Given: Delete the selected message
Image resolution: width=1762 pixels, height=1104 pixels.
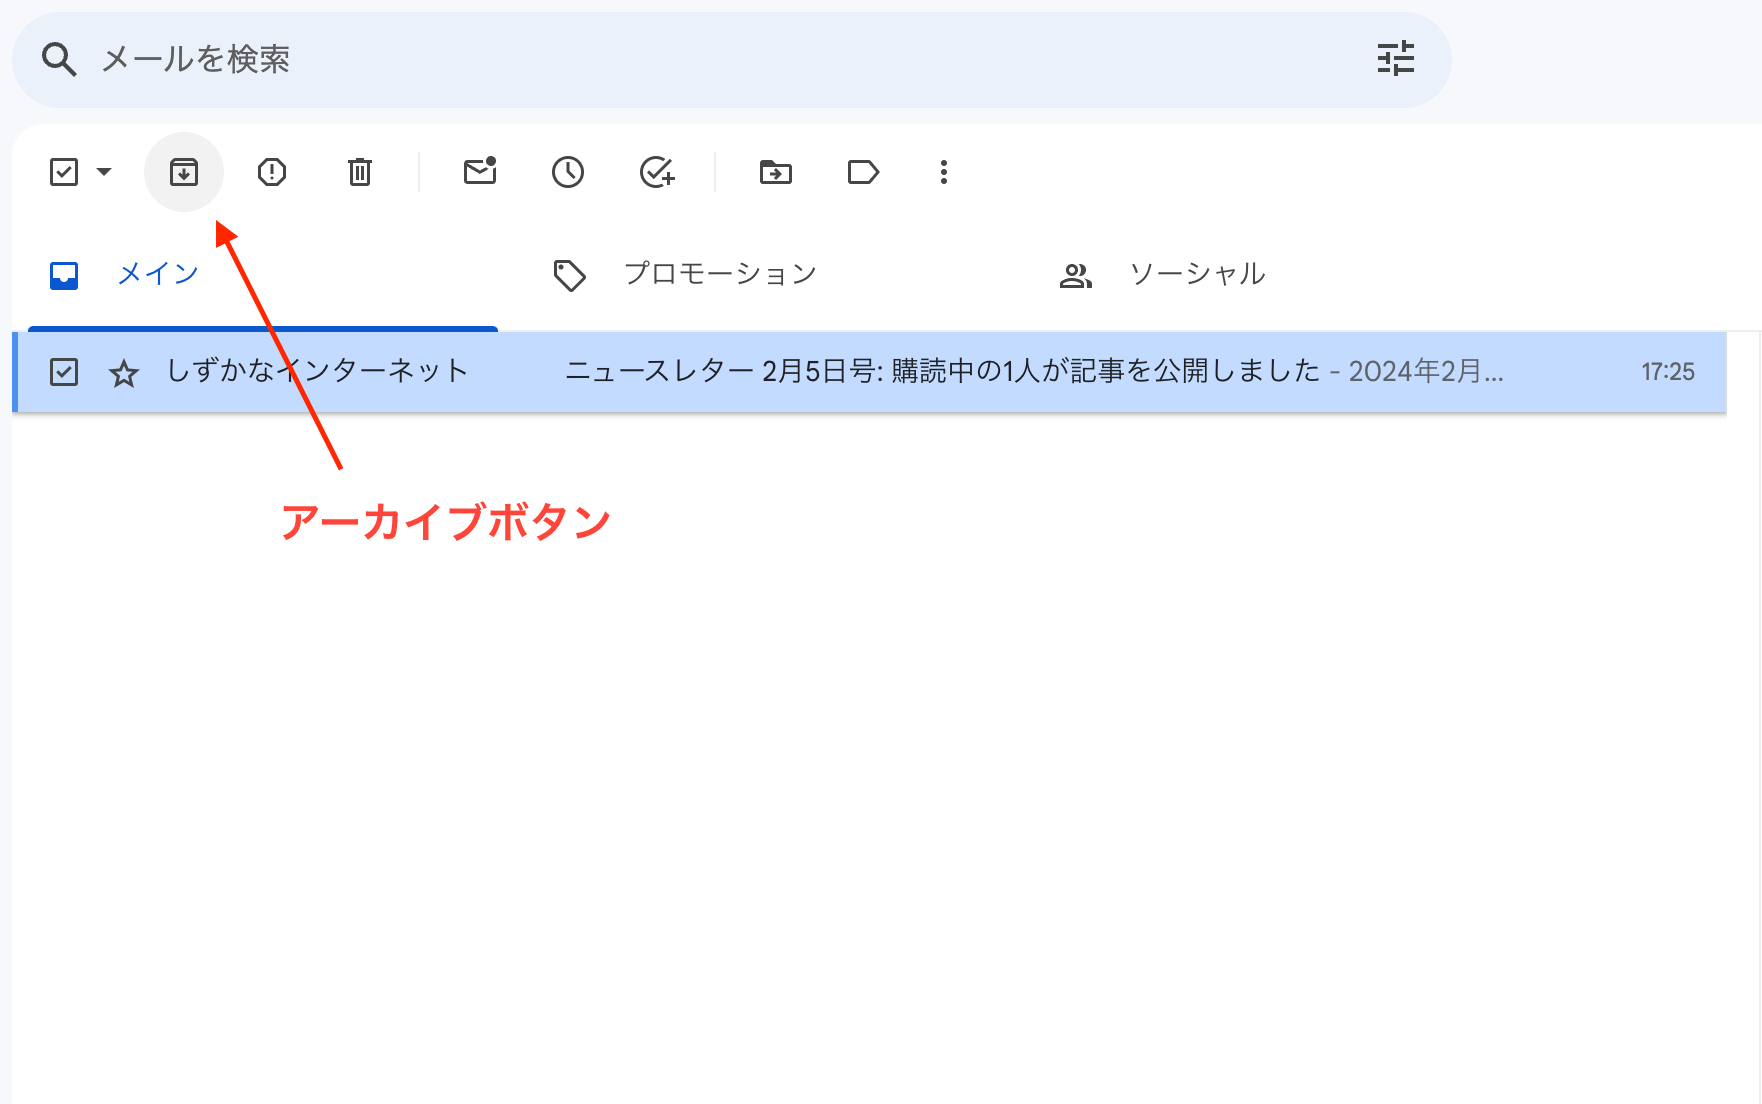Looking at the screenshot, I should click(360, 172).
